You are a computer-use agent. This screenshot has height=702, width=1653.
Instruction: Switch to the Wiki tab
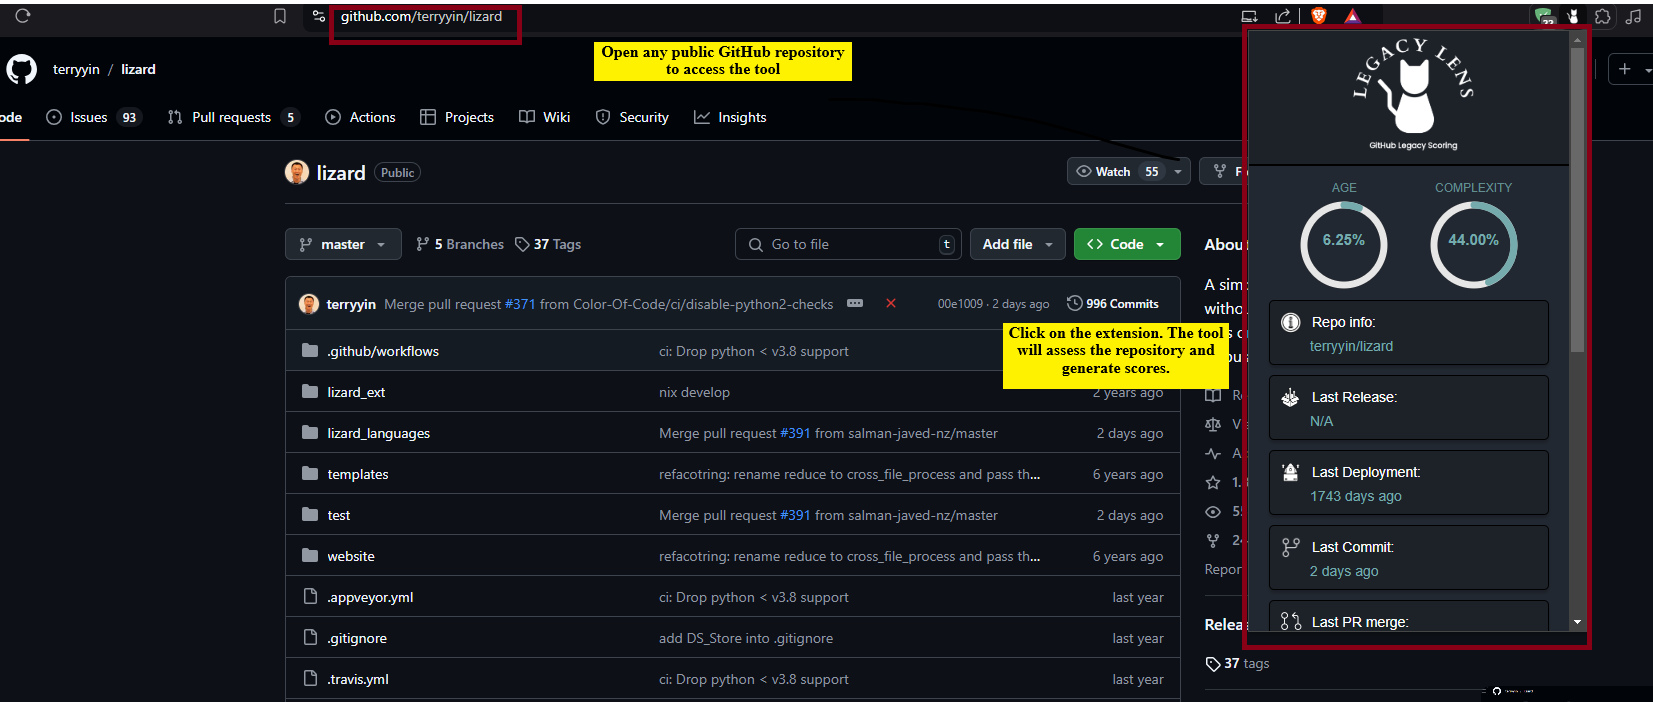coord(545,117)
